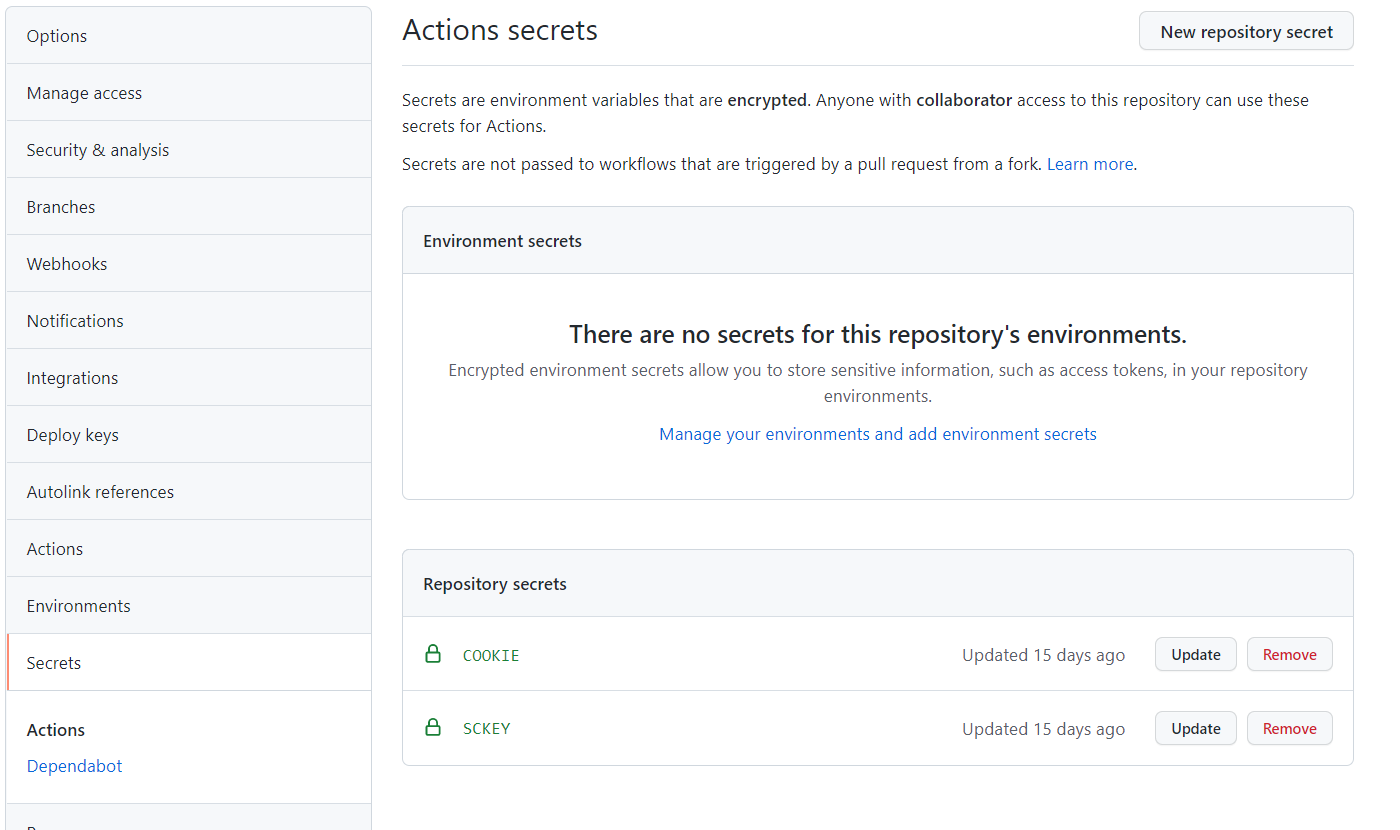
Task: Update the COOKIE repository secret
Action: pos(1195,654)
